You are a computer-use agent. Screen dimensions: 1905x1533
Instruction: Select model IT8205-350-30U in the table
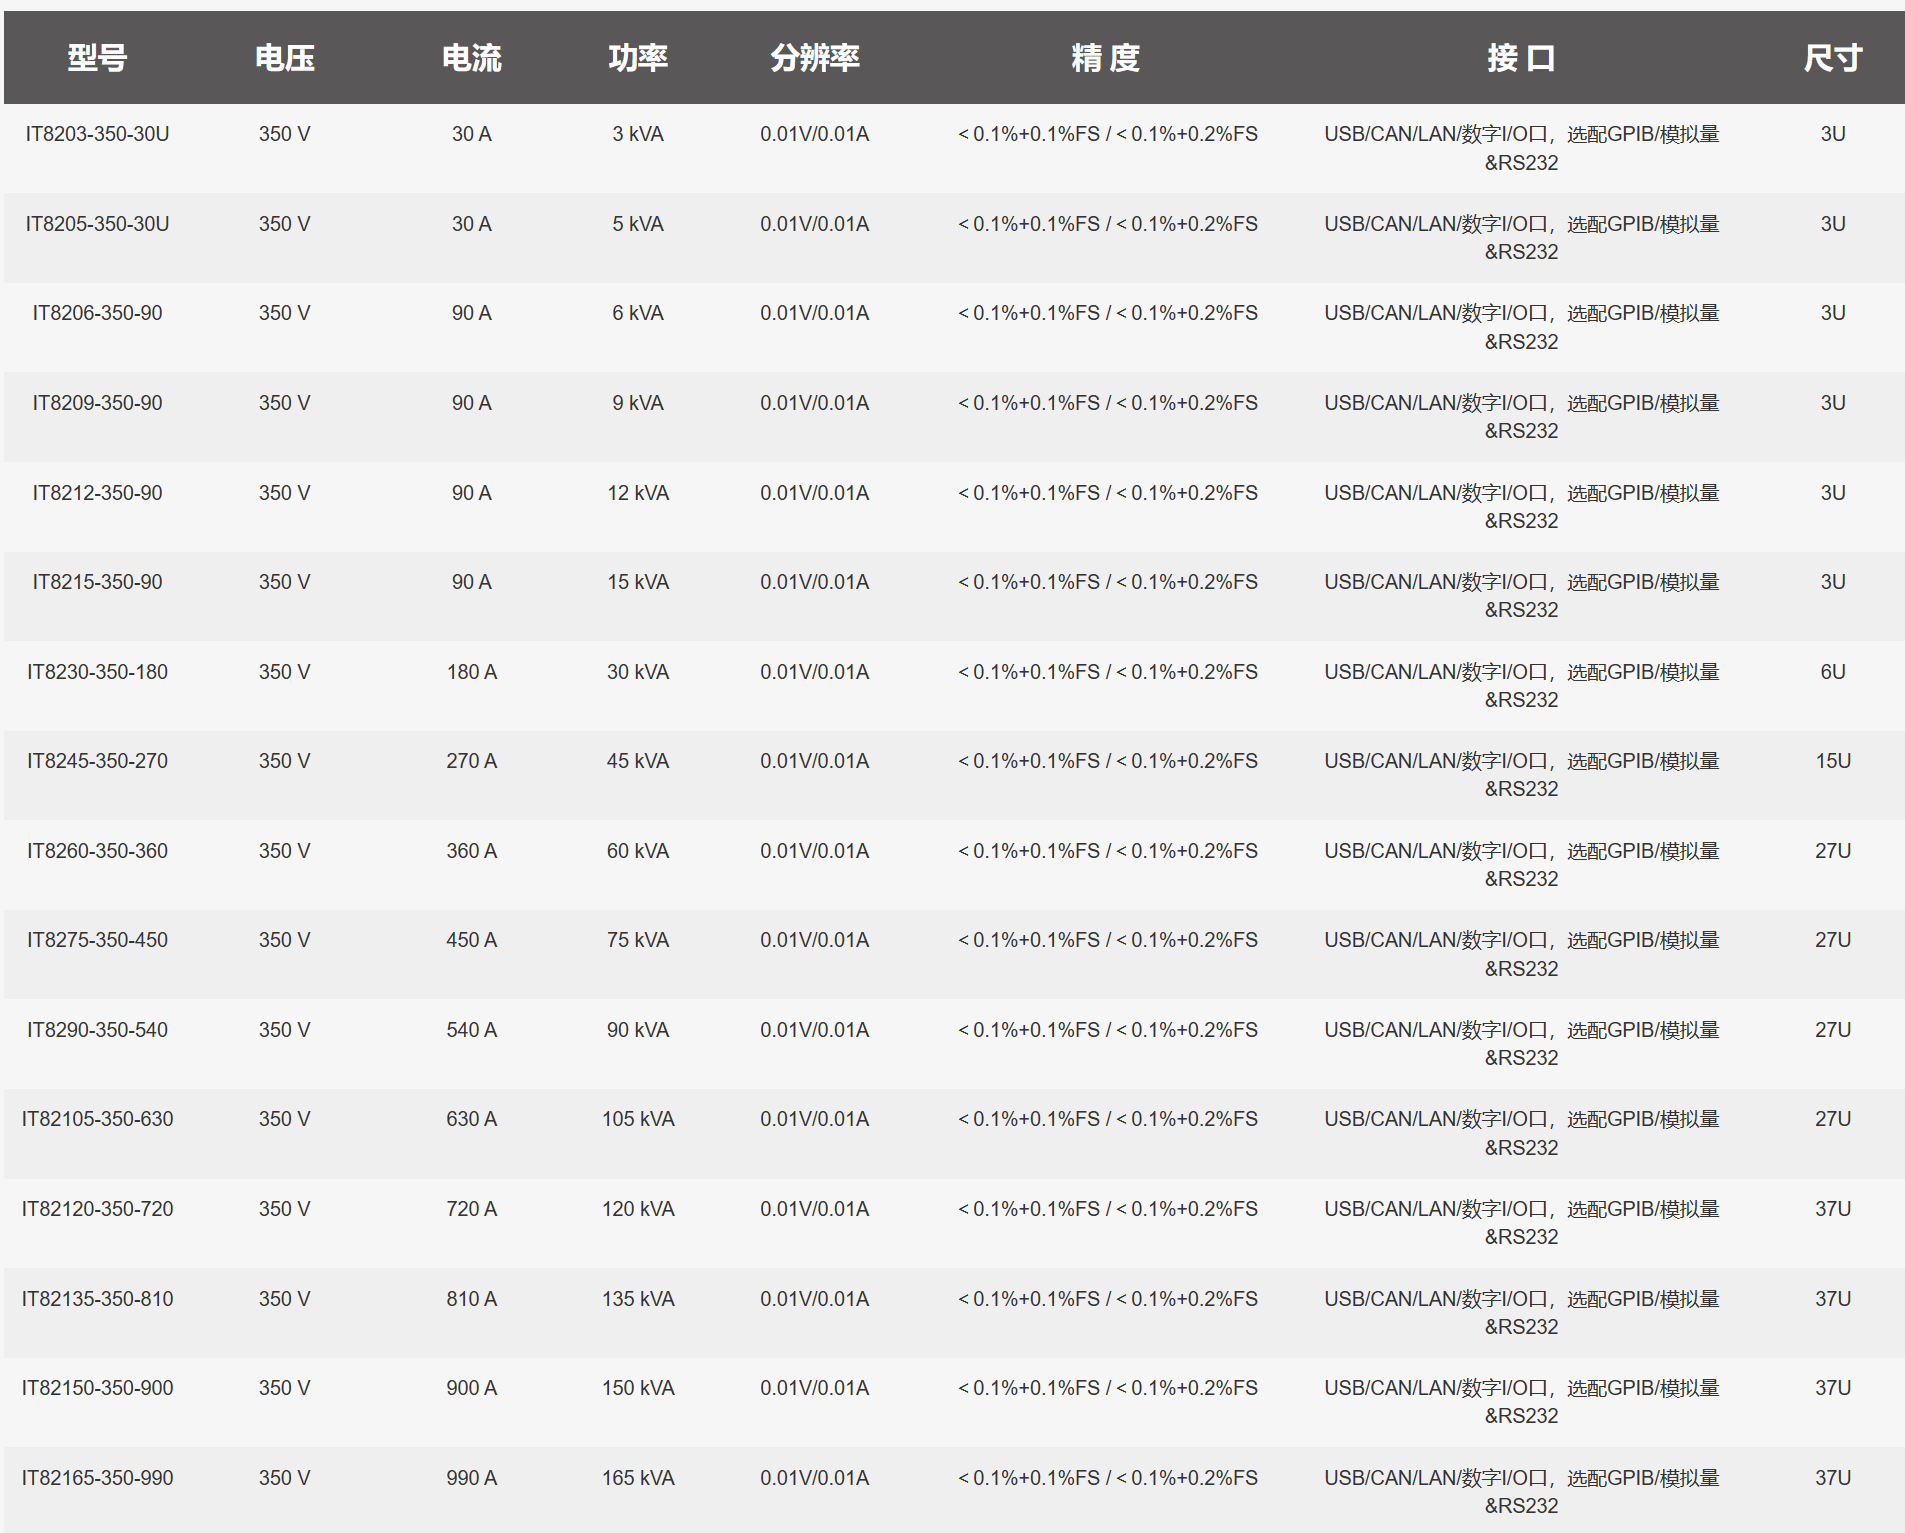point(97,224)
